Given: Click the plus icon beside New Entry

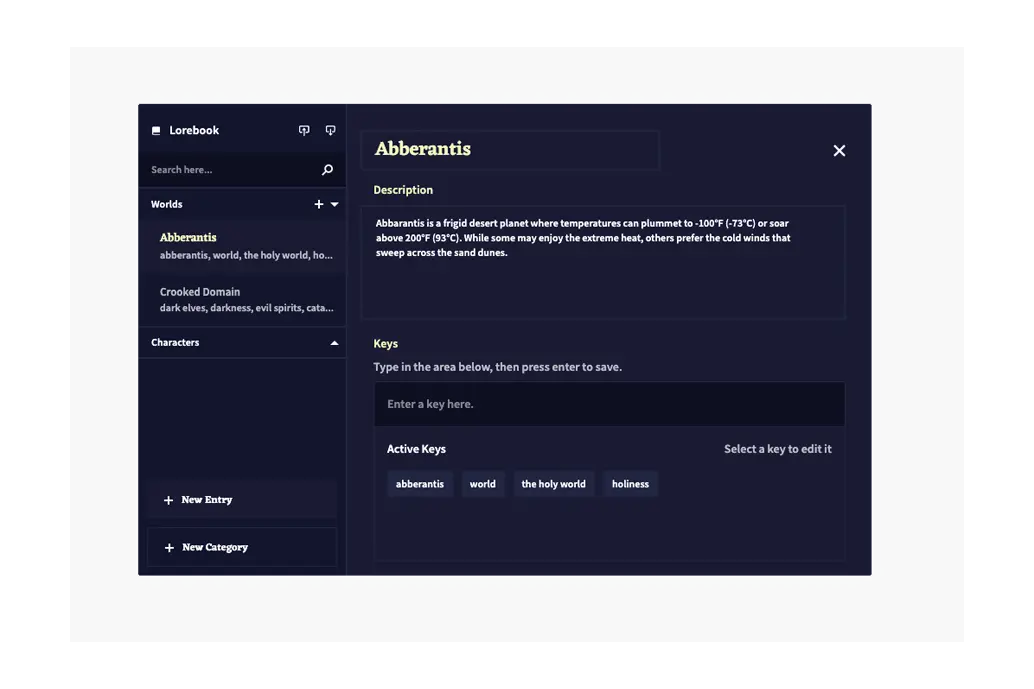Looking at the screenshot, I should click(168, 500).
